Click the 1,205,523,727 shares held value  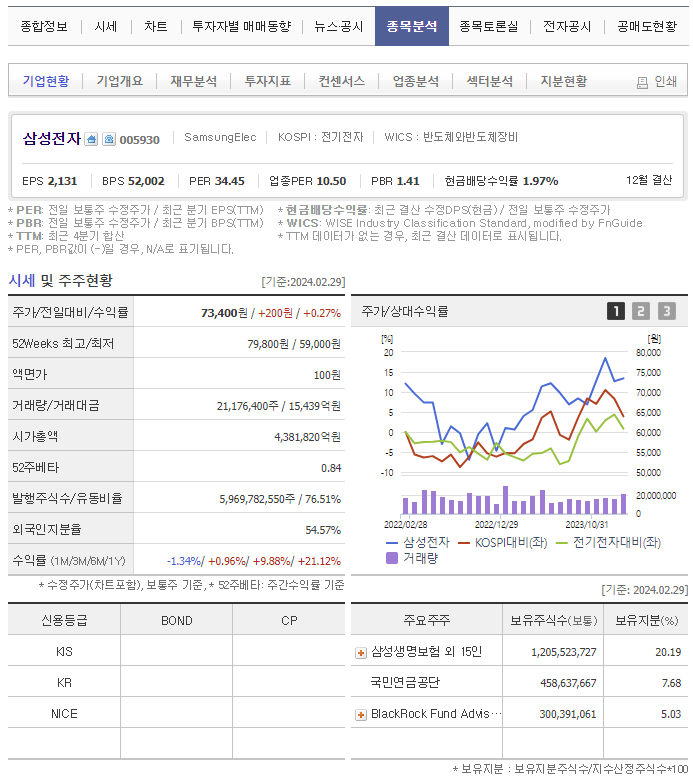[564, 652]
